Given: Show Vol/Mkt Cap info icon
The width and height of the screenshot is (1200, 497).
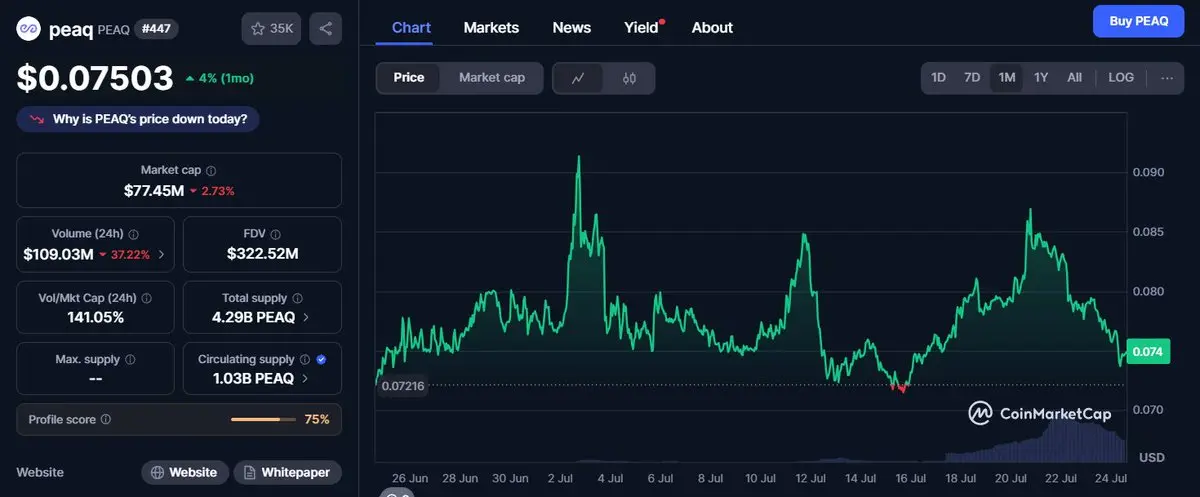Looking at the screenshot, I should [x=147, y=298].
